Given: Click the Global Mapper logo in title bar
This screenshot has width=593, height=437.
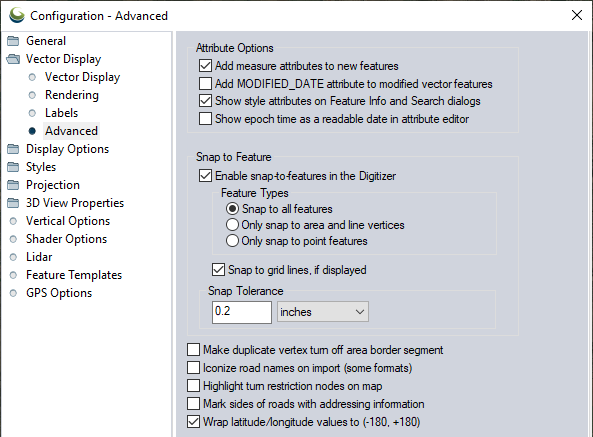Looking at the screenshot, I should (17, 15).
